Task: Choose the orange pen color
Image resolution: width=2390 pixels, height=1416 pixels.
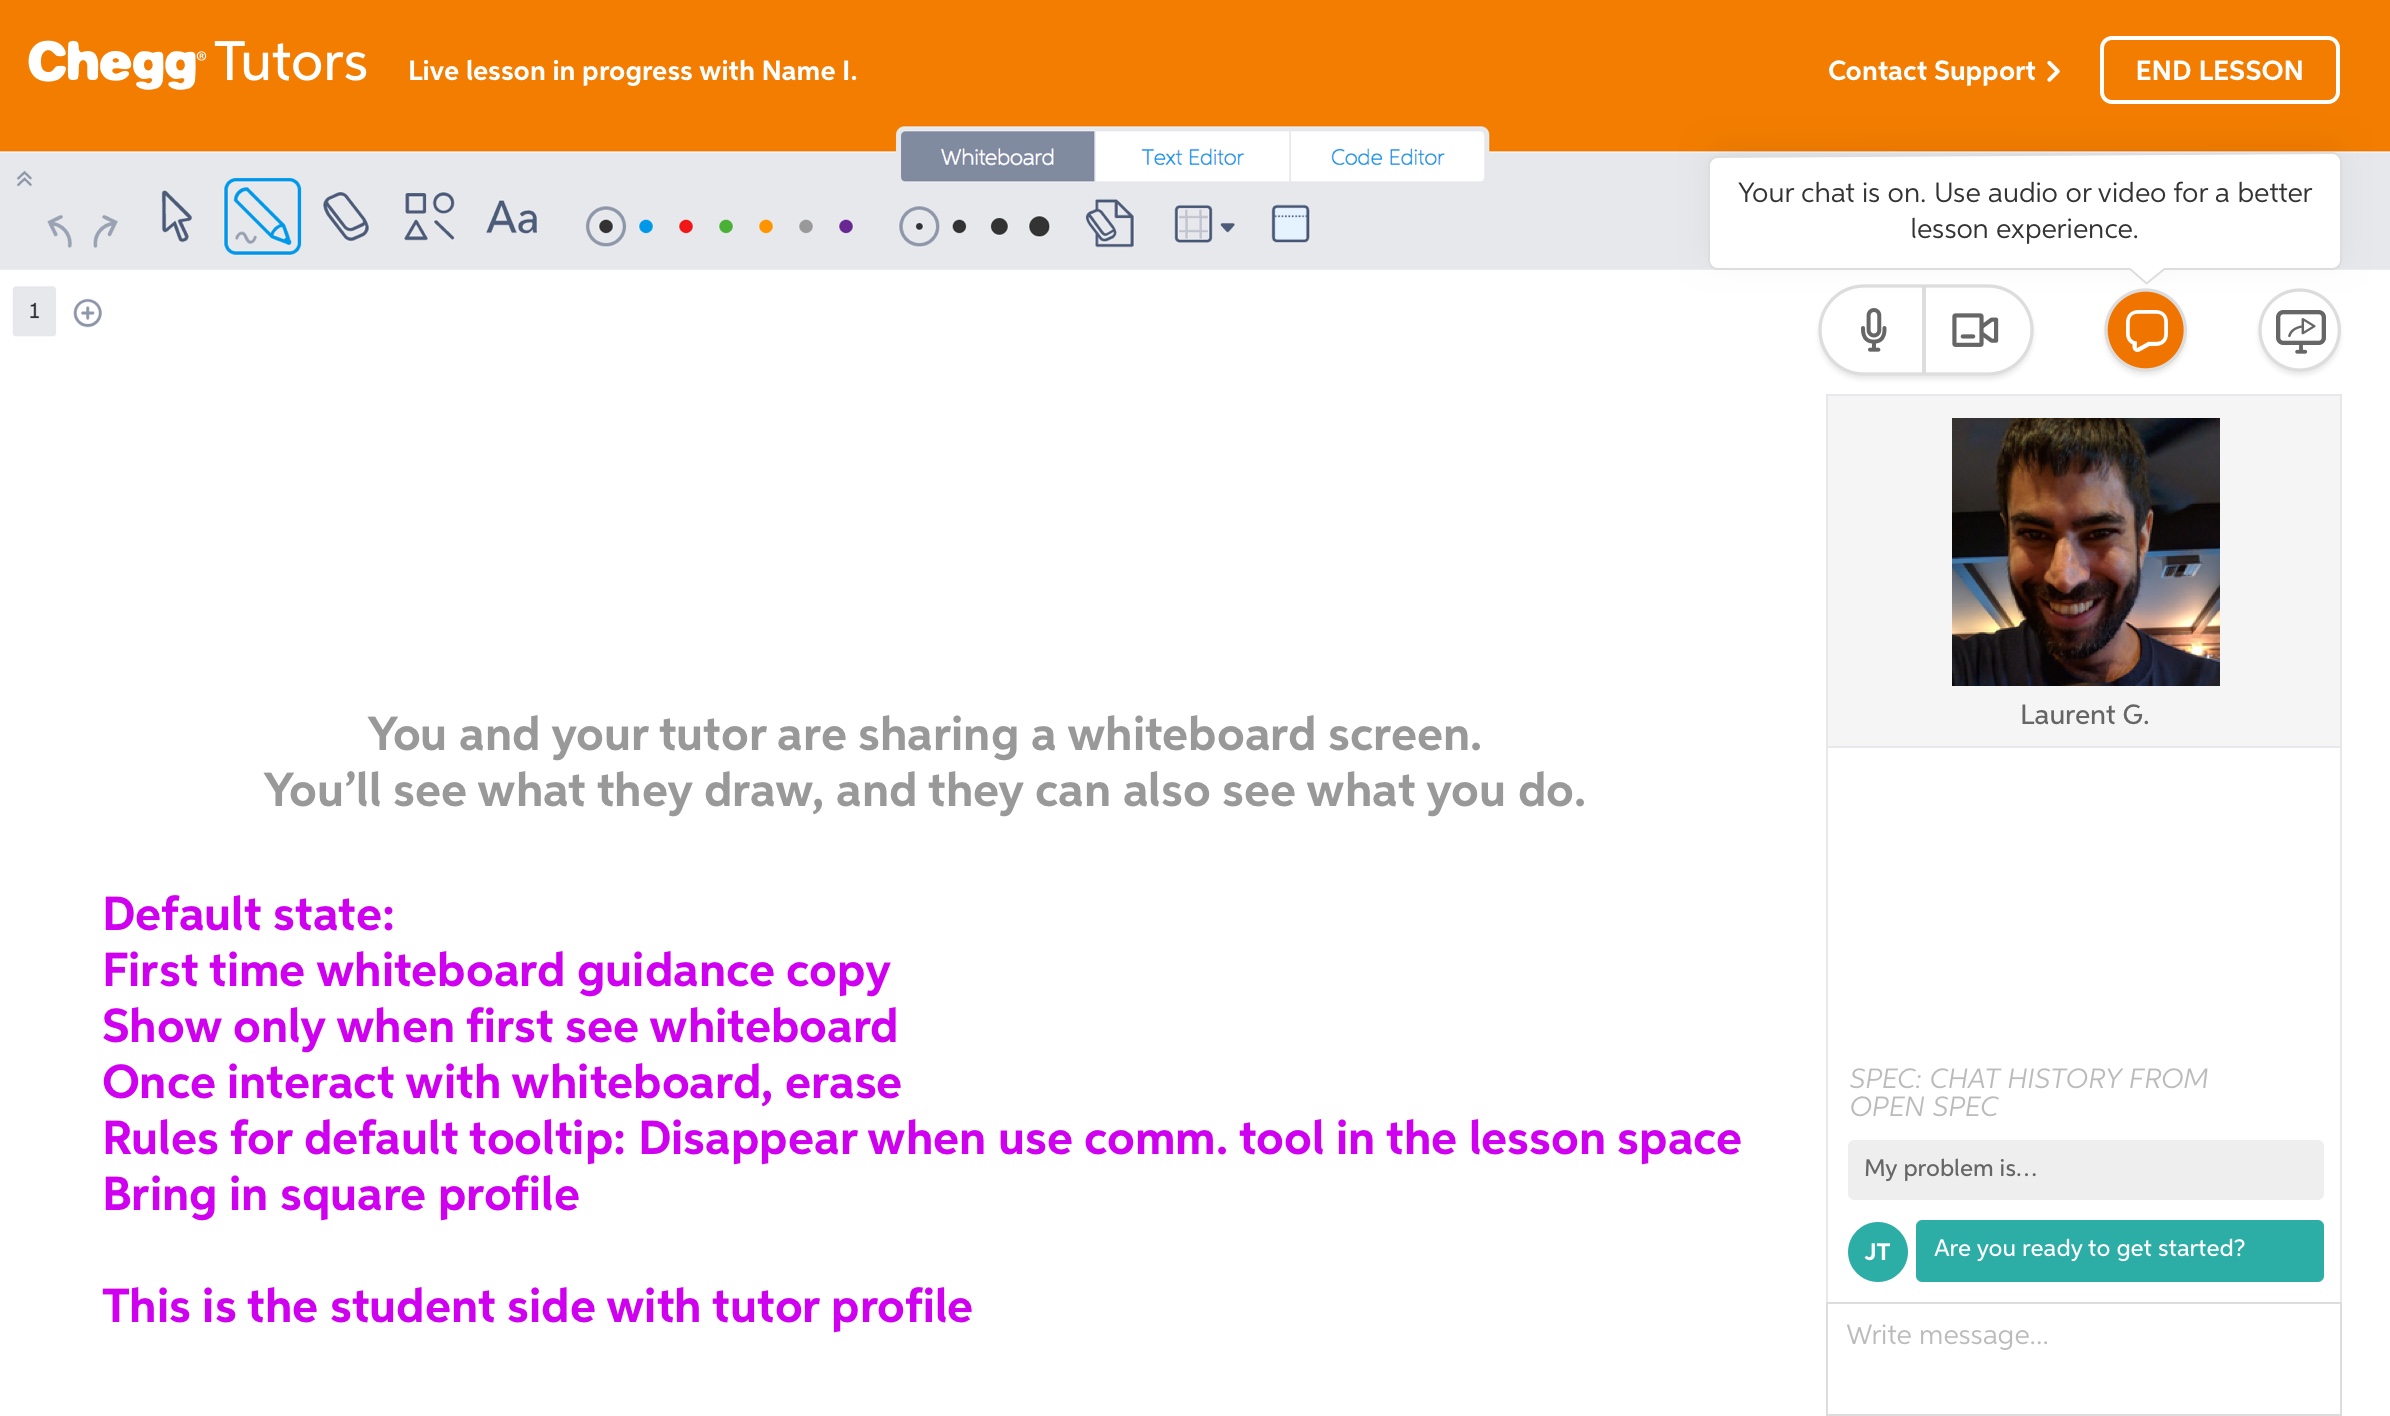Action: pyautogui.click(x=766, y=227)
